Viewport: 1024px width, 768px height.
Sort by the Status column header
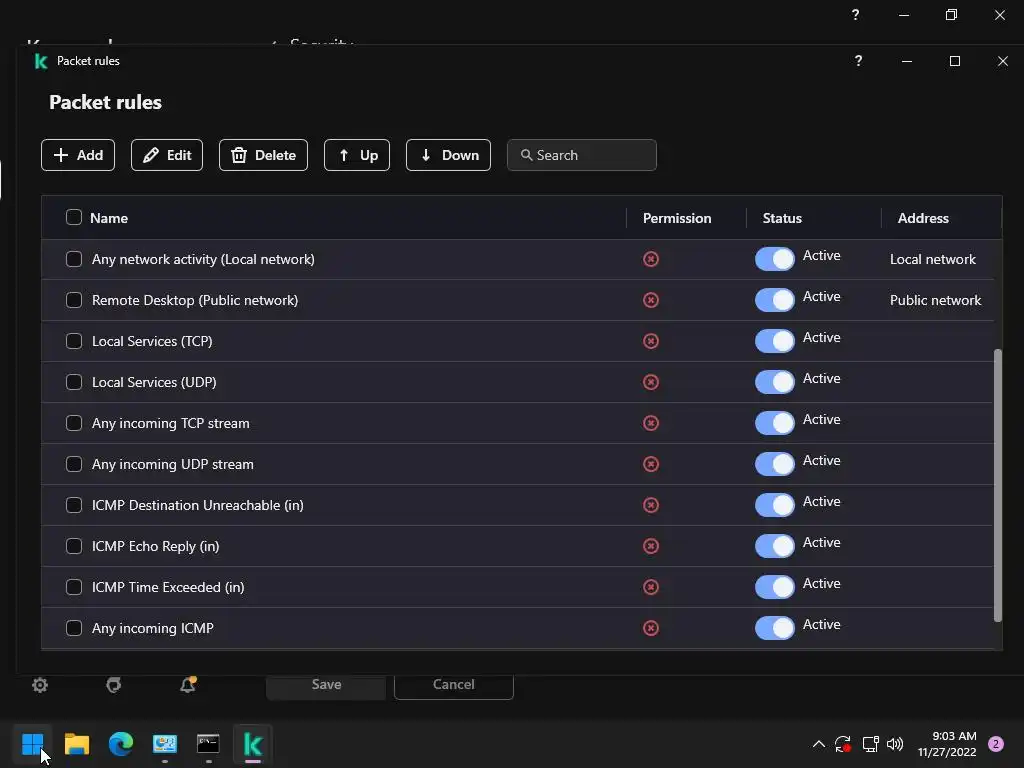click(782, 218)
